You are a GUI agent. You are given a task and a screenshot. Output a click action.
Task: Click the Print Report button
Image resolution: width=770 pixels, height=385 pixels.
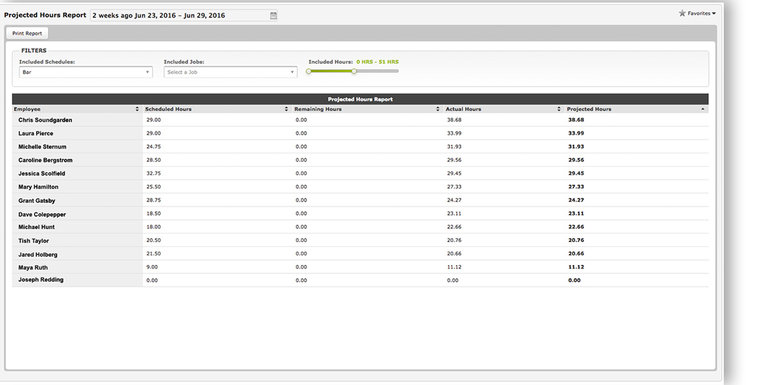click(27, 33)
